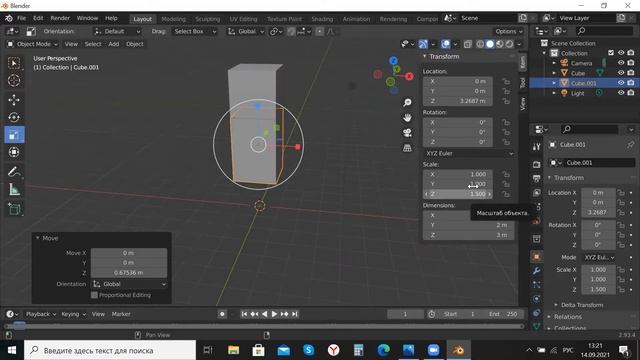Viewport: 640px width, 360px height.
Task: Click the current frame field in timeline
Action: pyautogui.click(x=405, y=314)
